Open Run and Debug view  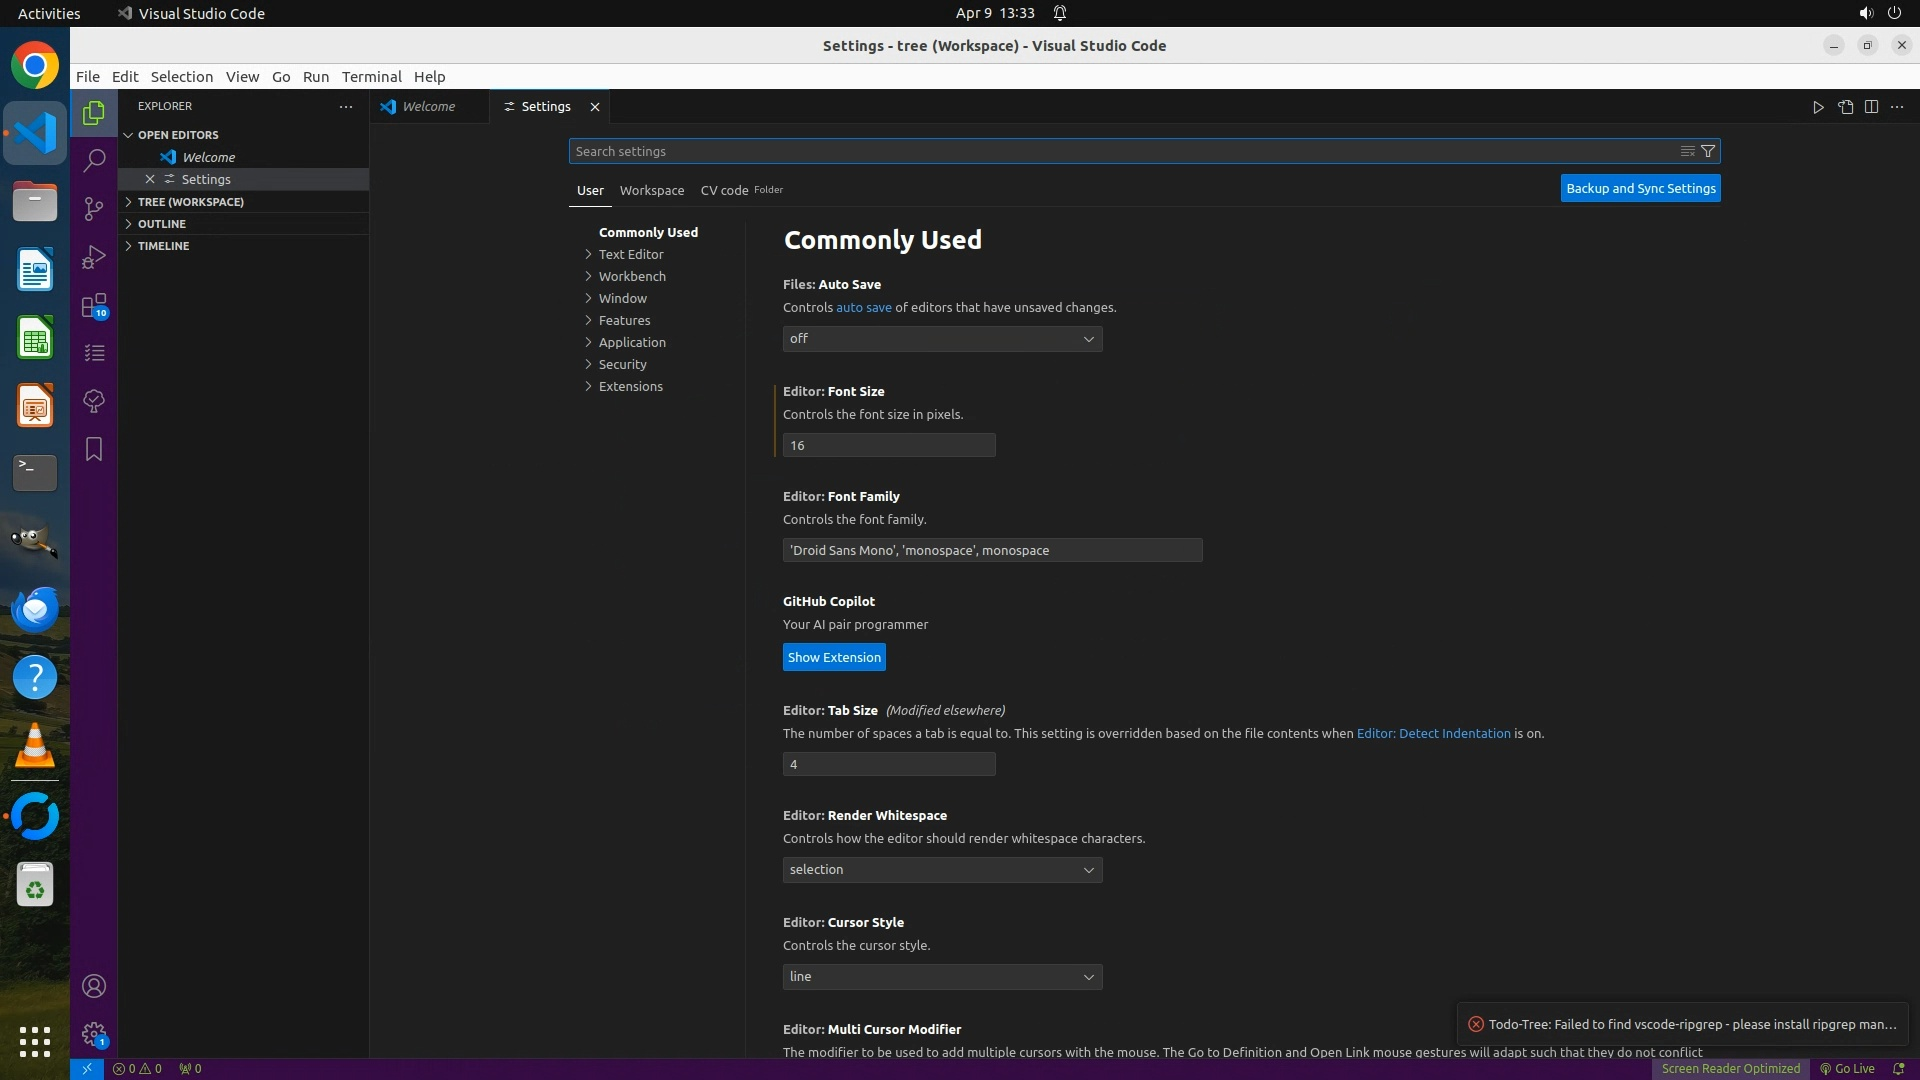pyautogui.click(x=94, y=257)
